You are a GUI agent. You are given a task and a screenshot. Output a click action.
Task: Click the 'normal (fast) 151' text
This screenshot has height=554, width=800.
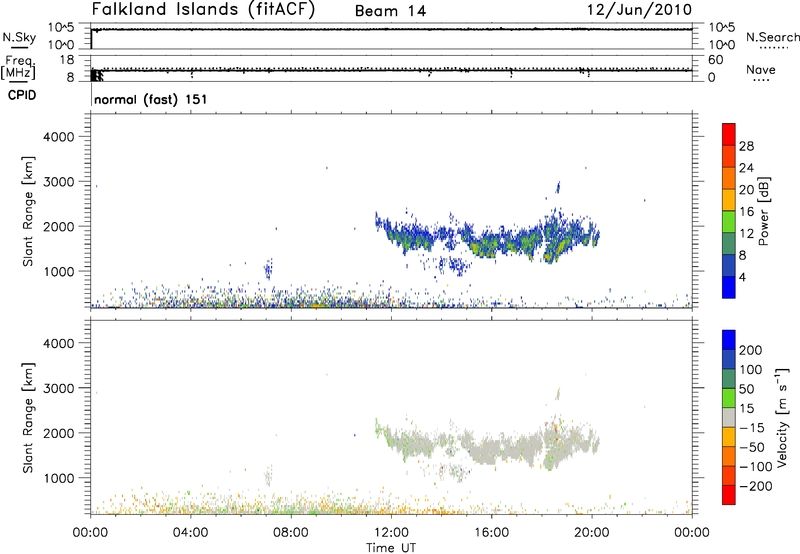click(151, 99)
